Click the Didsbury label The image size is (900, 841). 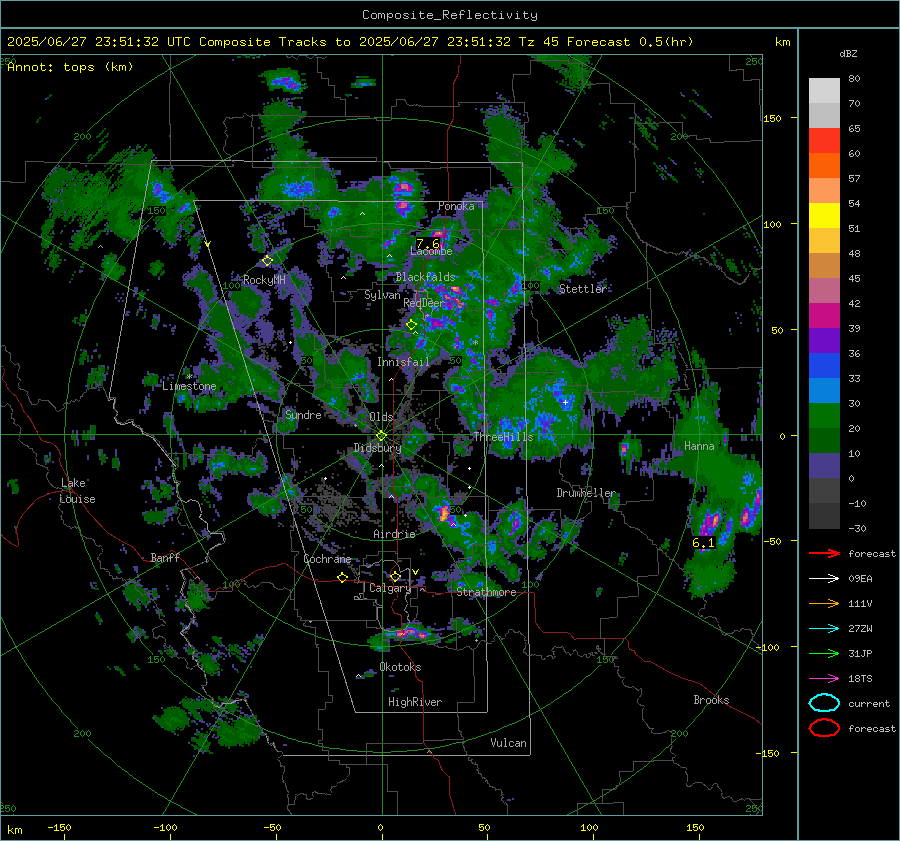(377, 448)
